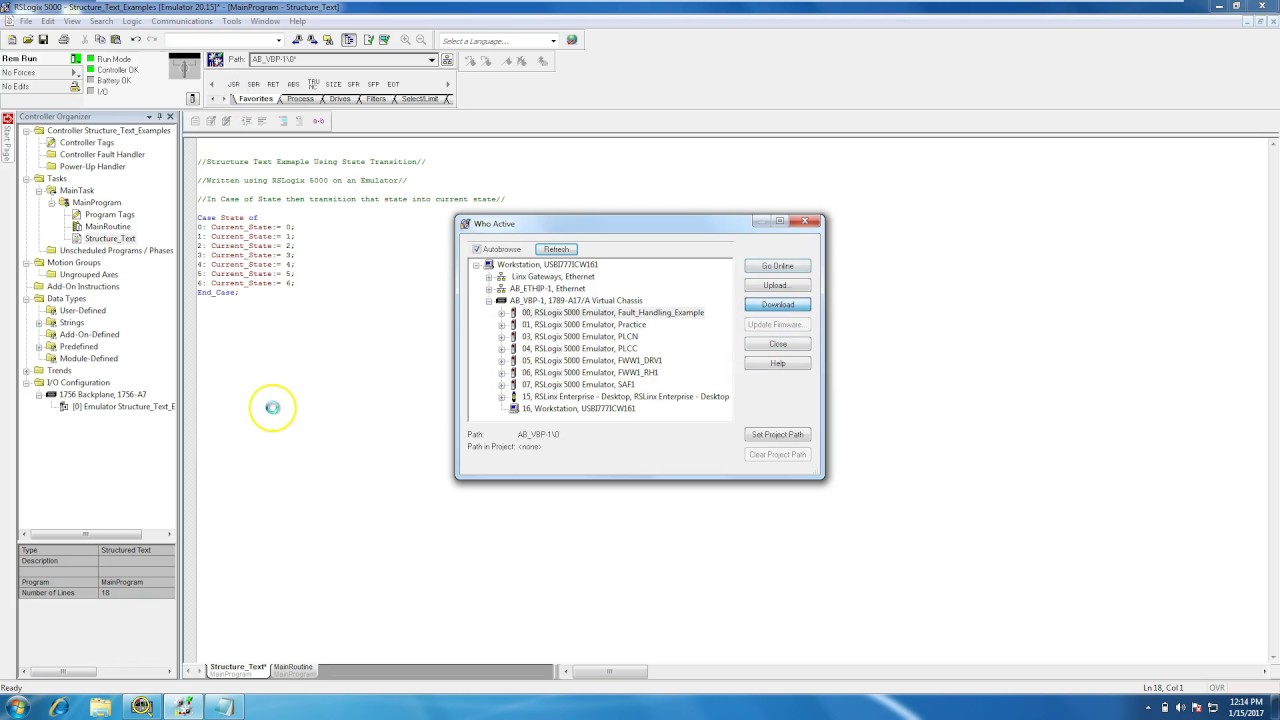The image size is (1280, 720).
Task: Click the Set Project Path button
Action: pos(777,435)
